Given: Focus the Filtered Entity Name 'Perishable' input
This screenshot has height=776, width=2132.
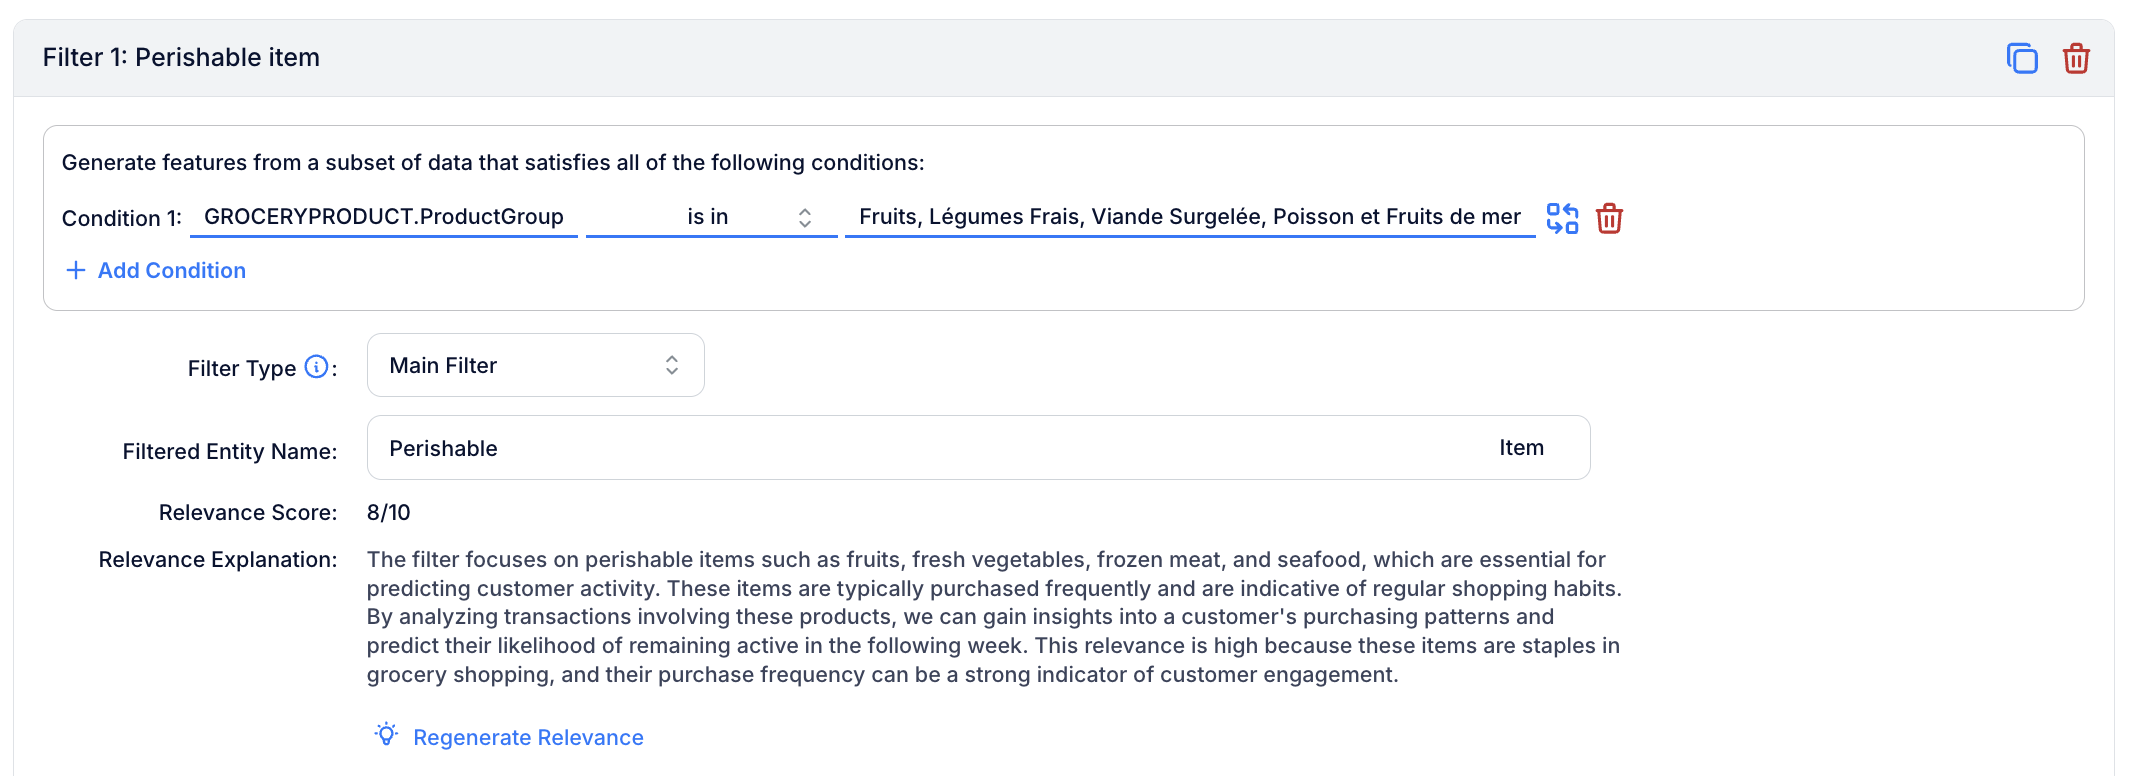Looking at the screenshot, I should pos(930,448).
